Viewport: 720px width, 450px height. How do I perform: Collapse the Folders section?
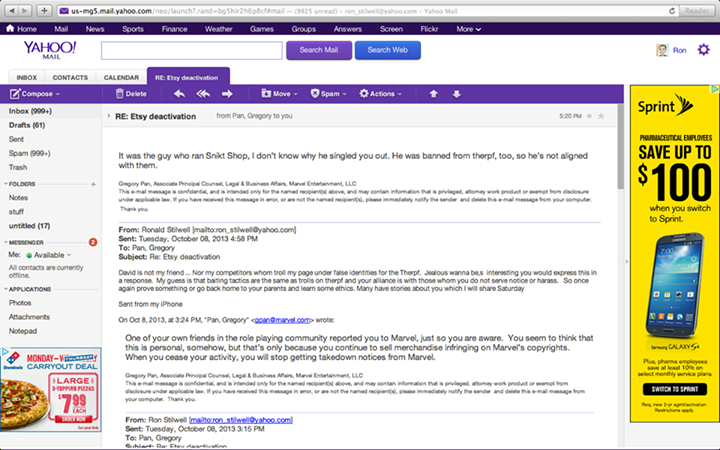tap(6, 184)
